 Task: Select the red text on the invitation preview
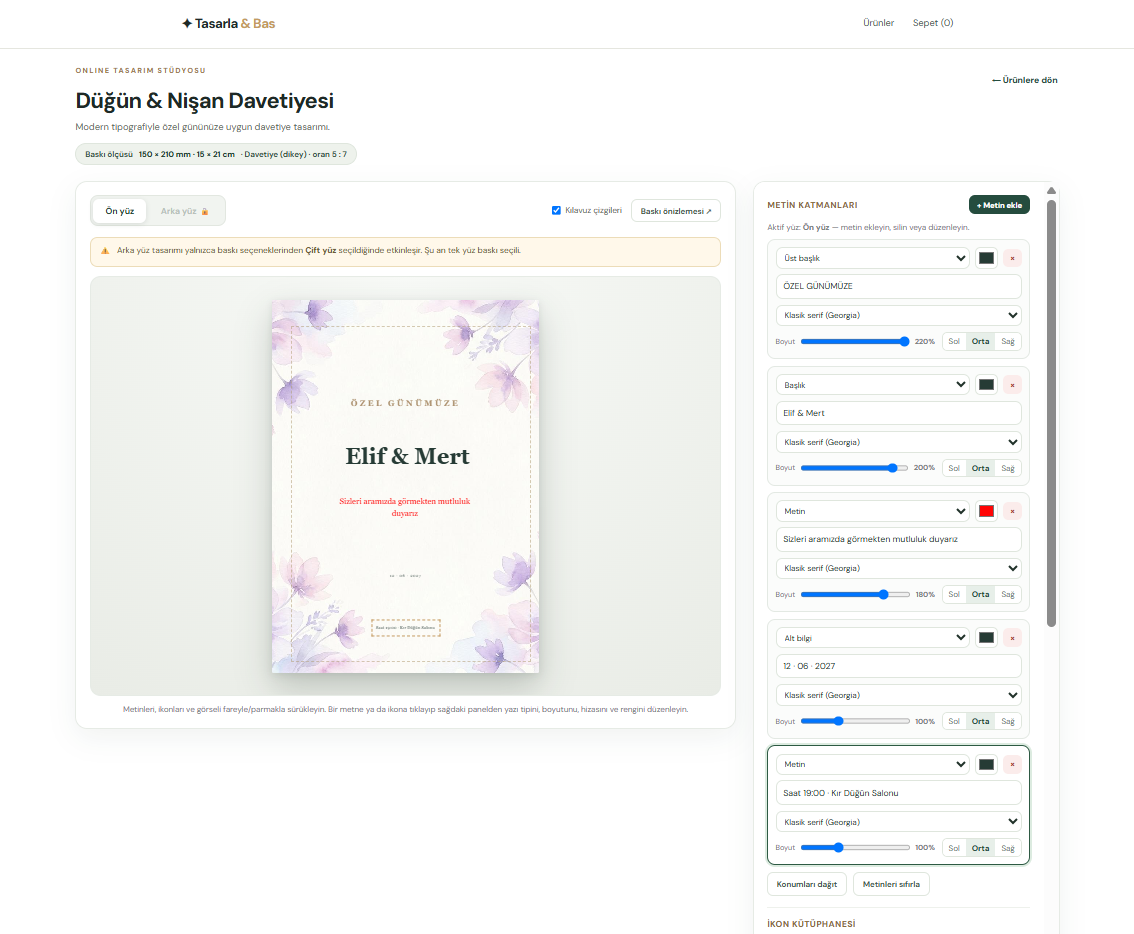coord(405,507)
